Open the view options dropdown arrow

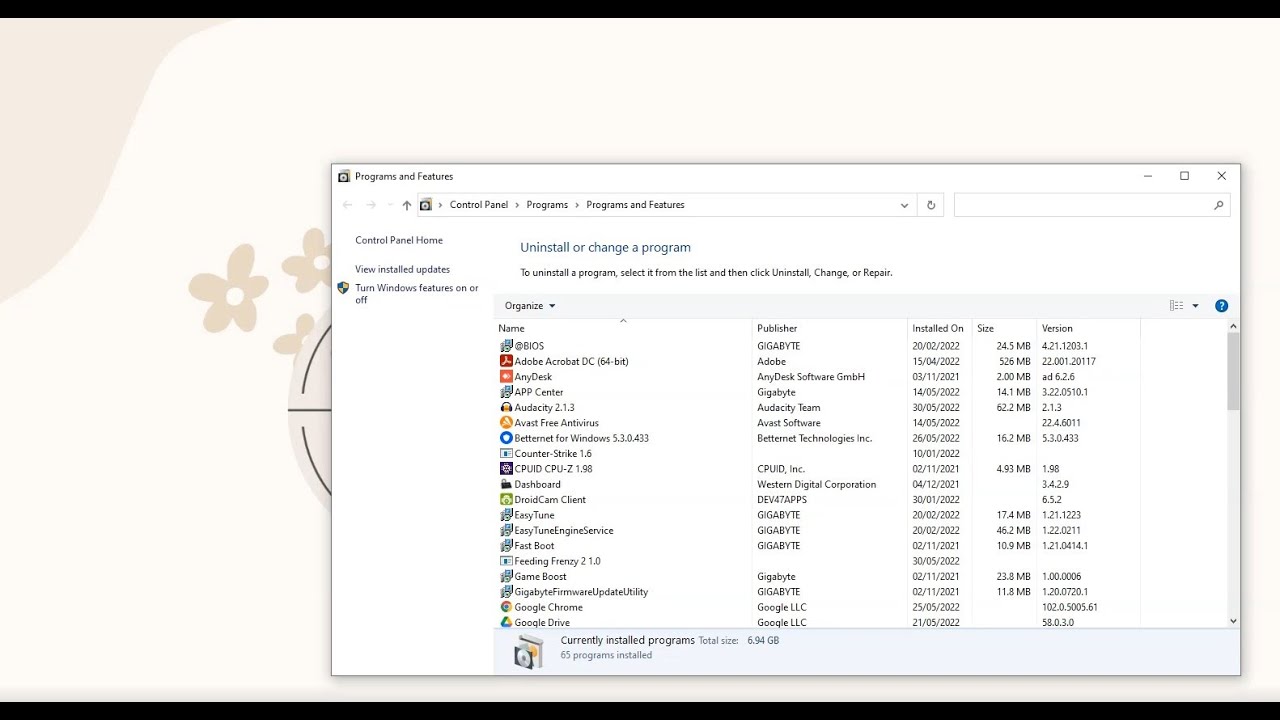pyautogui.click(x=1195, y=306)
